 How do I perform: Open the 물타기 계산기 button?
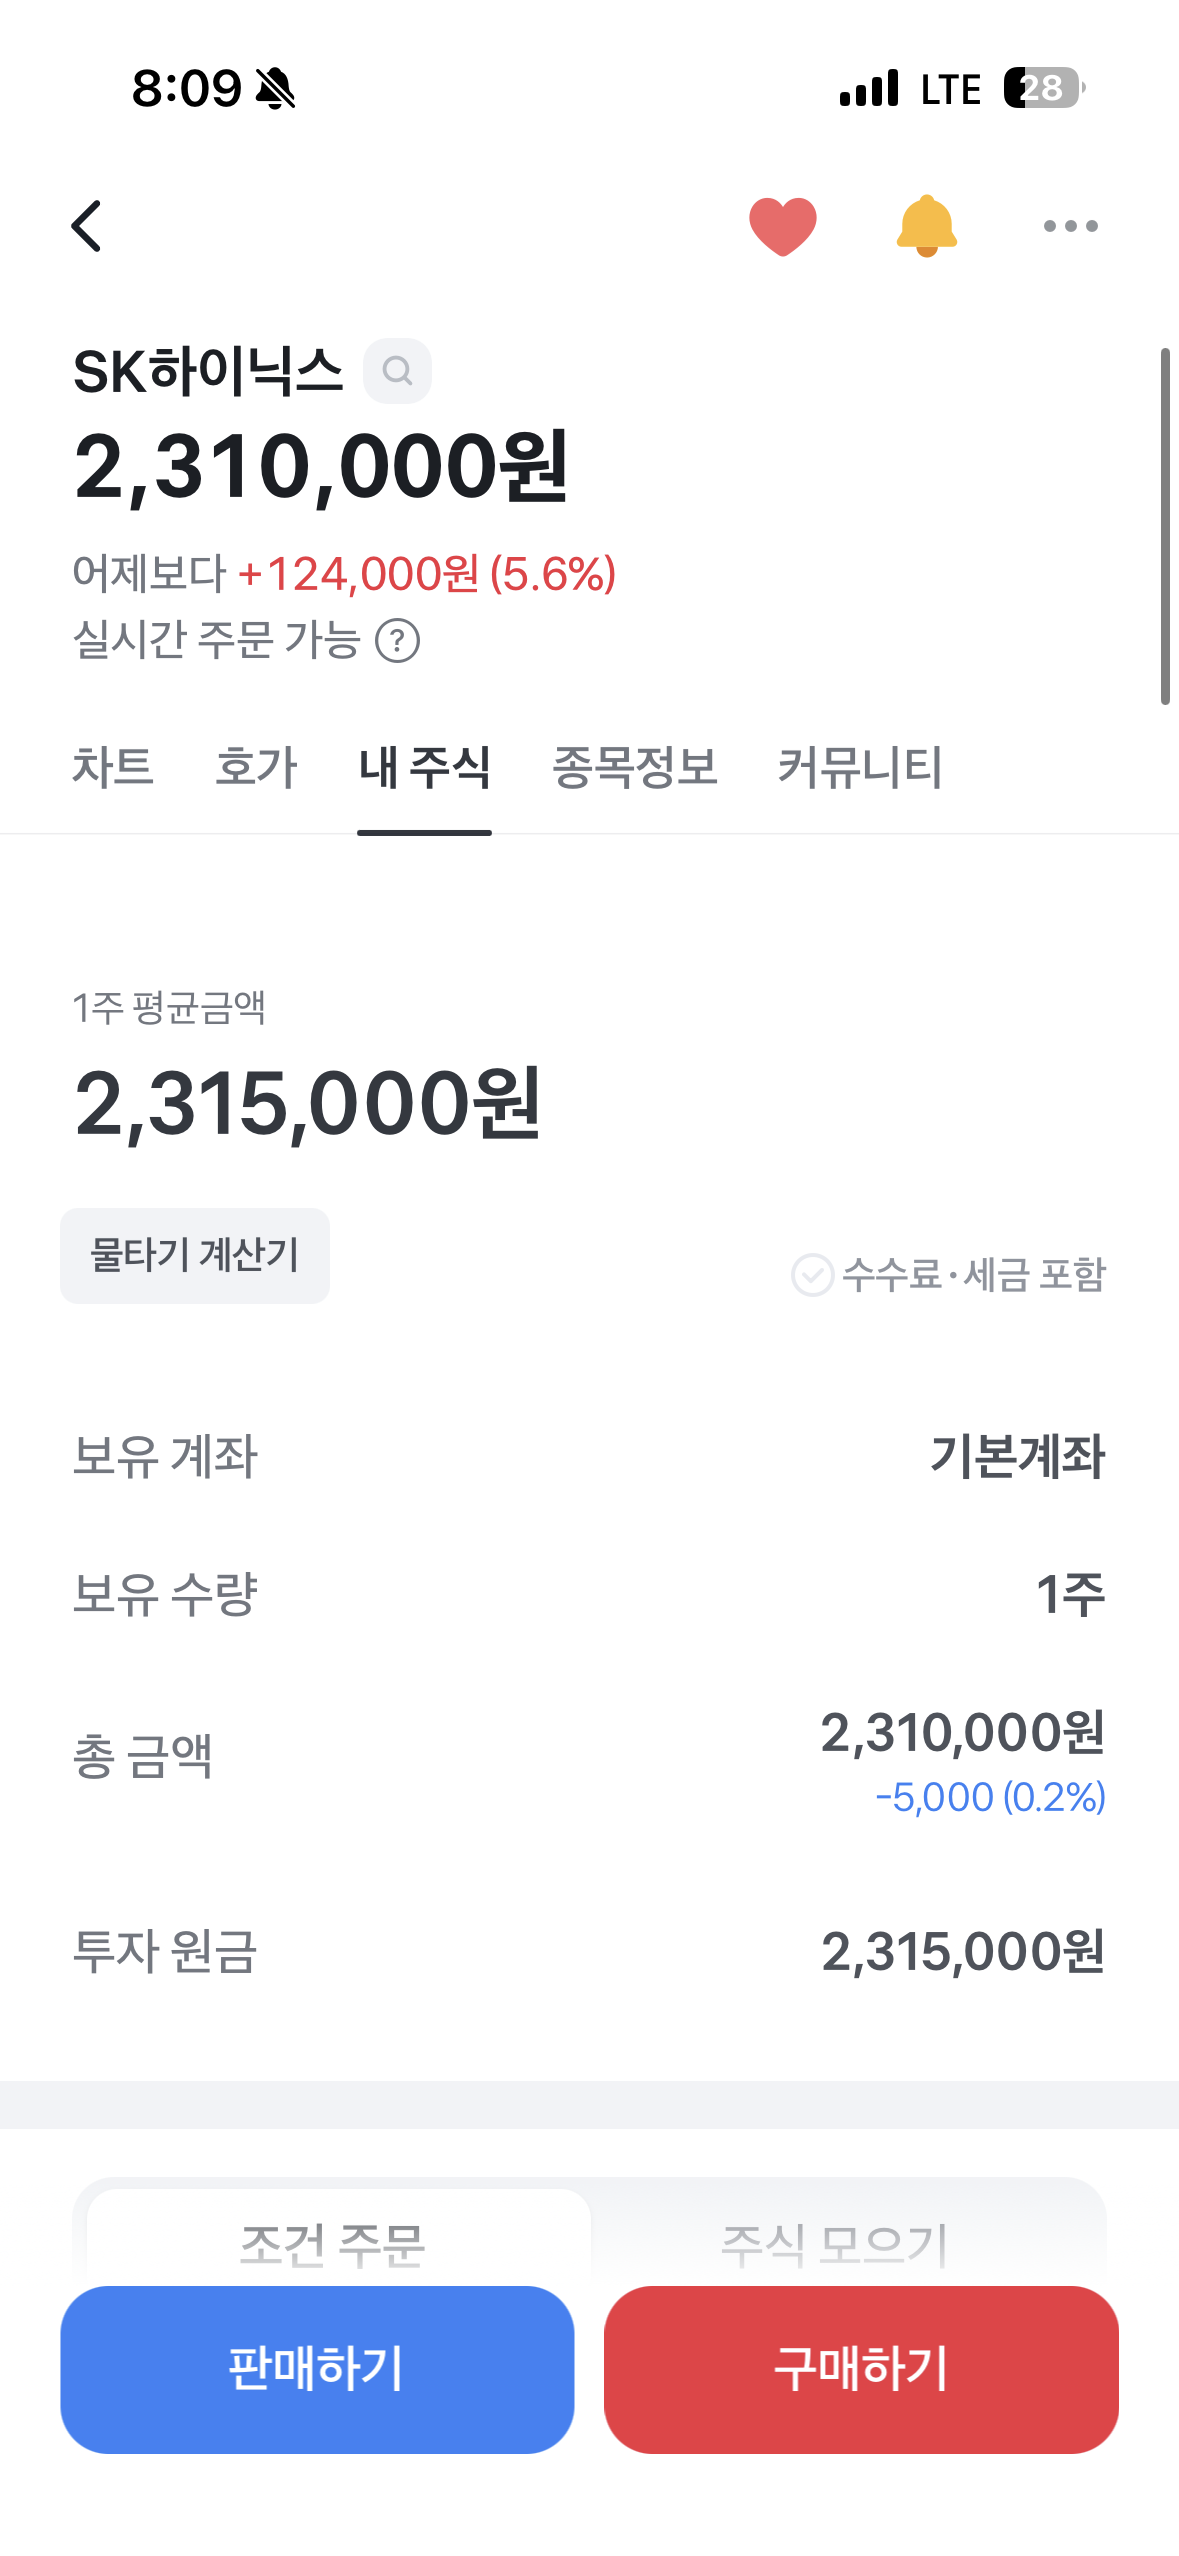(x=195, y=1256)
